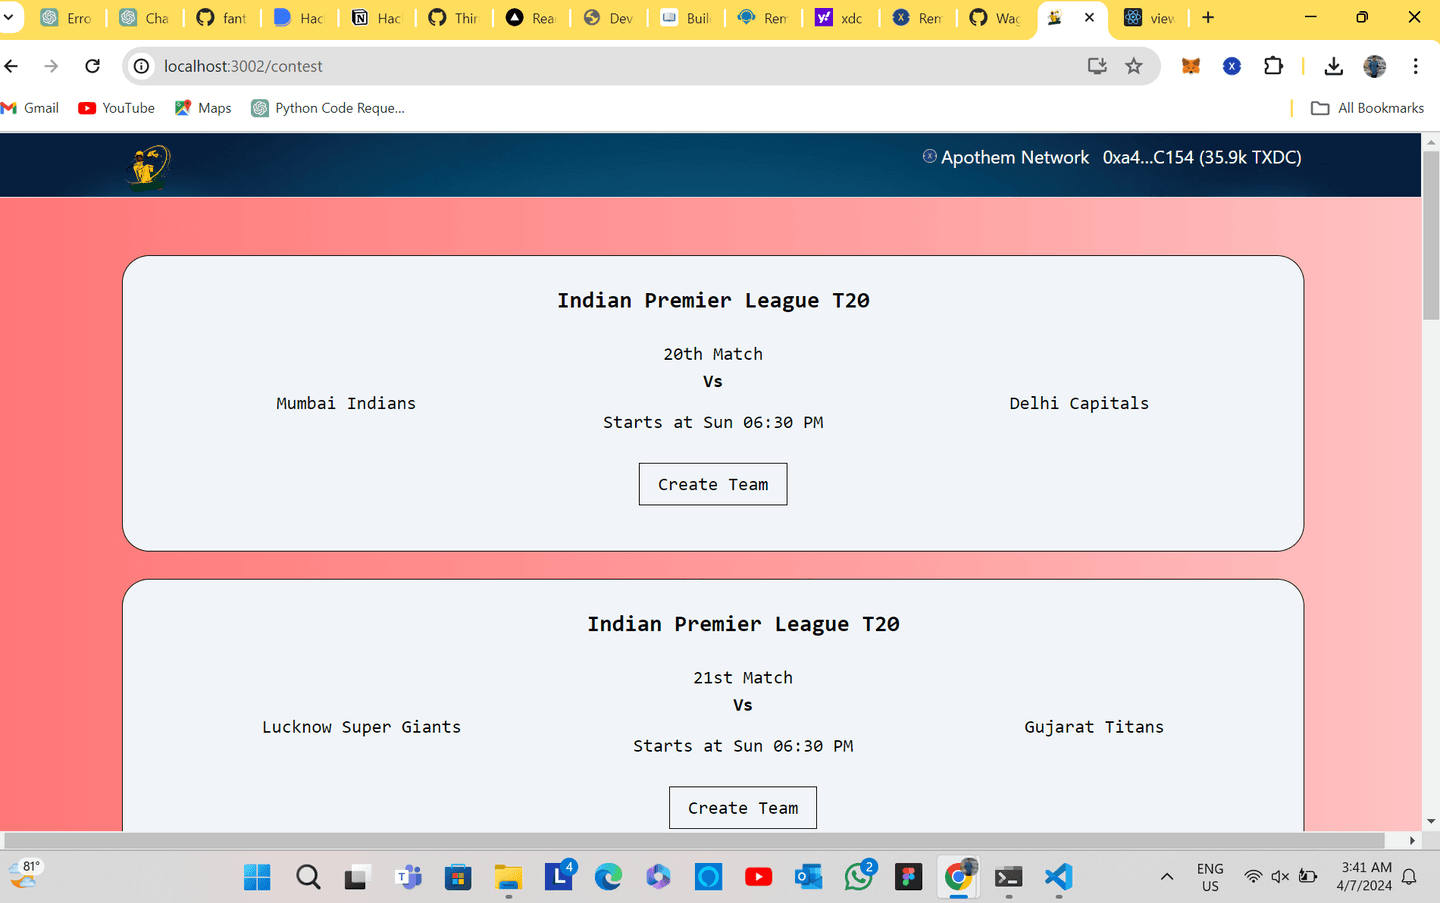Open the MetaMask fox extension
Image resolution: width=1440 pixels, height=903 pixels.
coord(1190,66)
